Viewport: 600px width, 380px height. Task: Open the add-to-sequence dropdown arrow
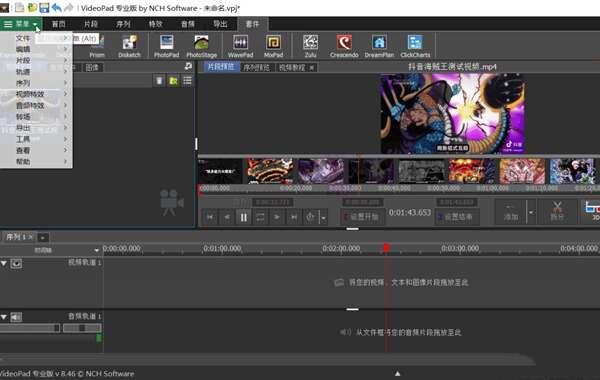(x=531, y=212)
